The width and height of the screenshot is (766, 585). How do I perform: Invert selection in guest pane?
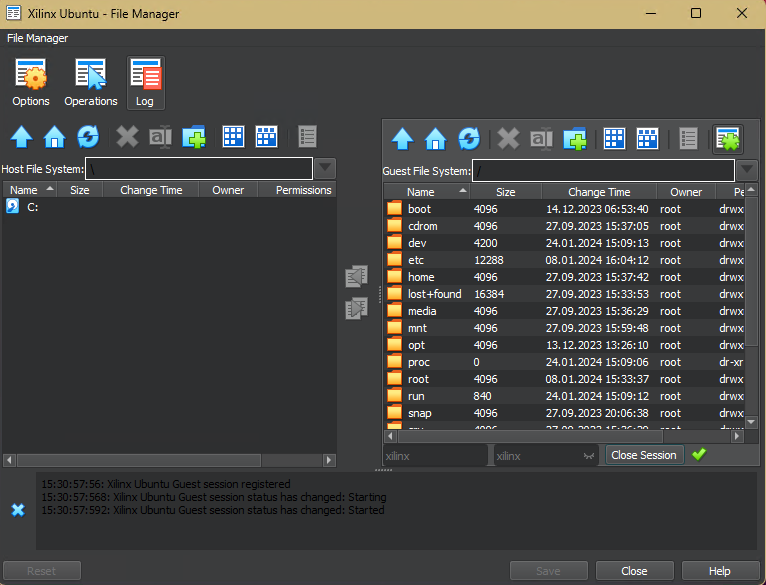click(x=647, y=139)
